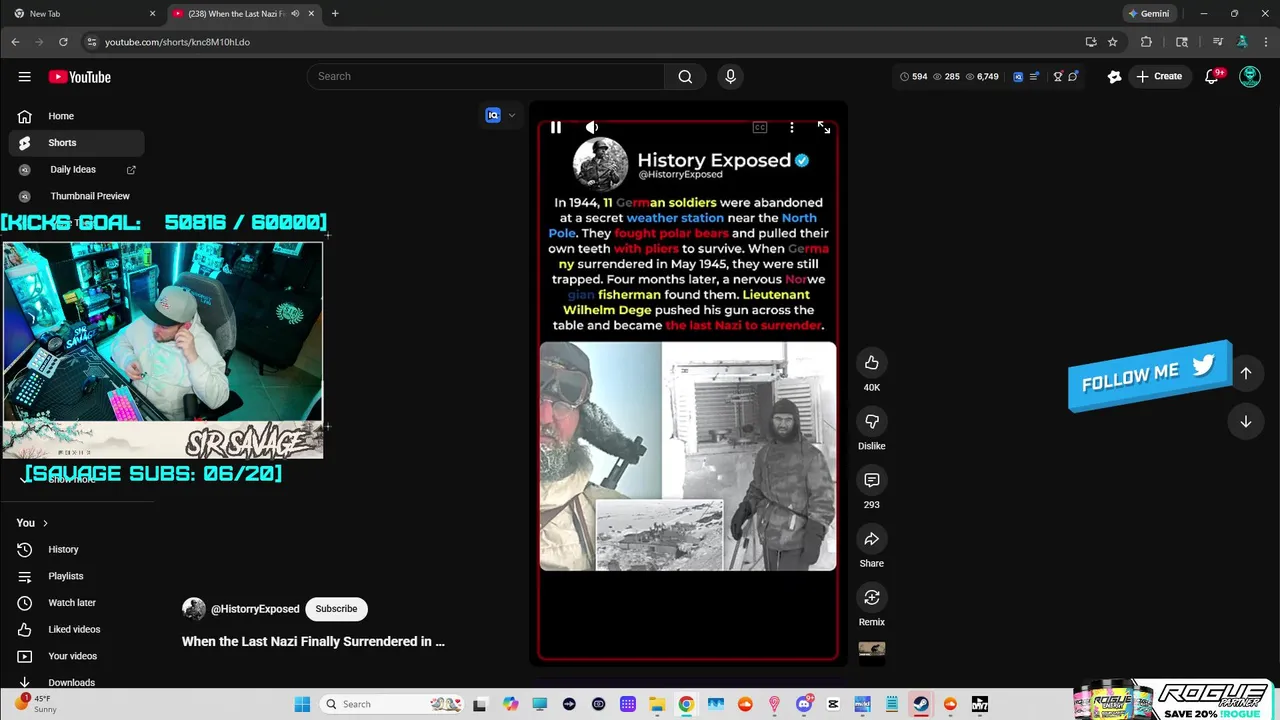Click the search magnifier button
The width and height of the screenshot is (1280, 720).
tap(685, 77)
